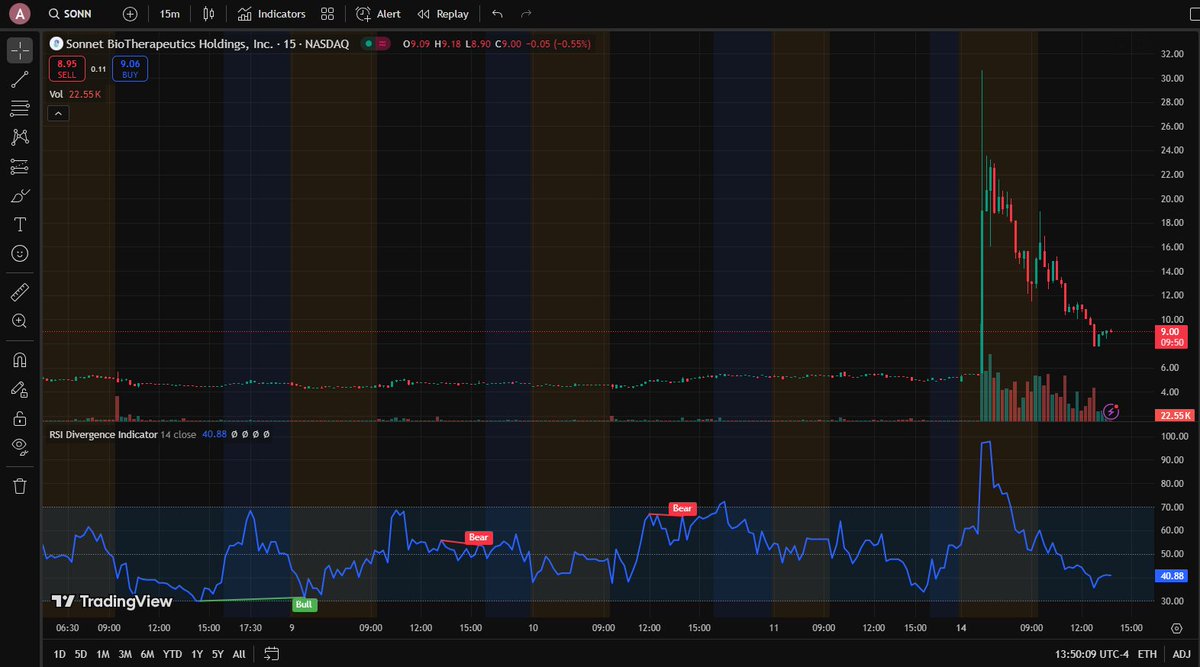This screenshot has height=667, width=1200.
Task: Click the 8.95 SELL button
Action: point(67,68)
